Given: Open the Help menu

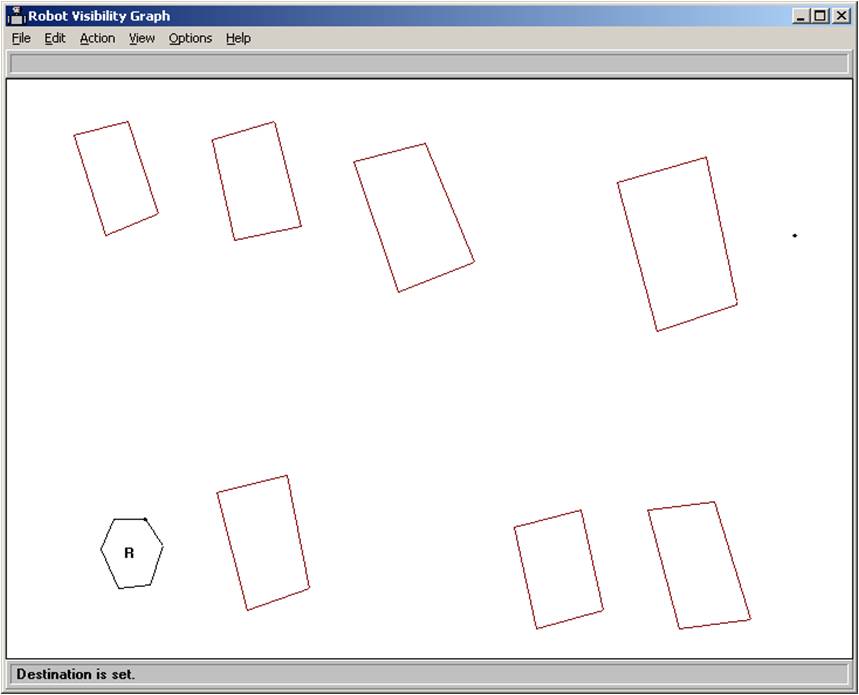Looking at the screenshot, I should click(238, 38).
